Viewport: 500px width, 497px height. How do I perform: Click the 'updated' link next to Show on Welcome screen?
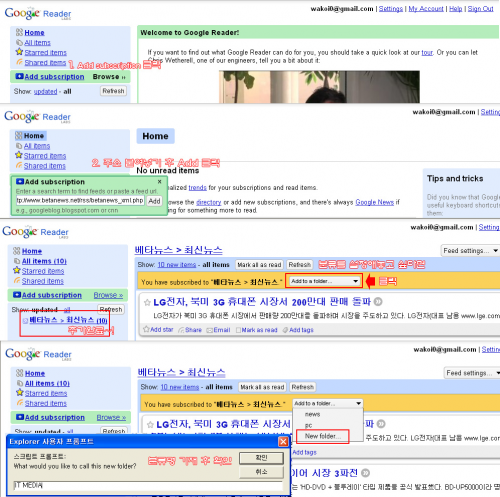click(45, 91)
